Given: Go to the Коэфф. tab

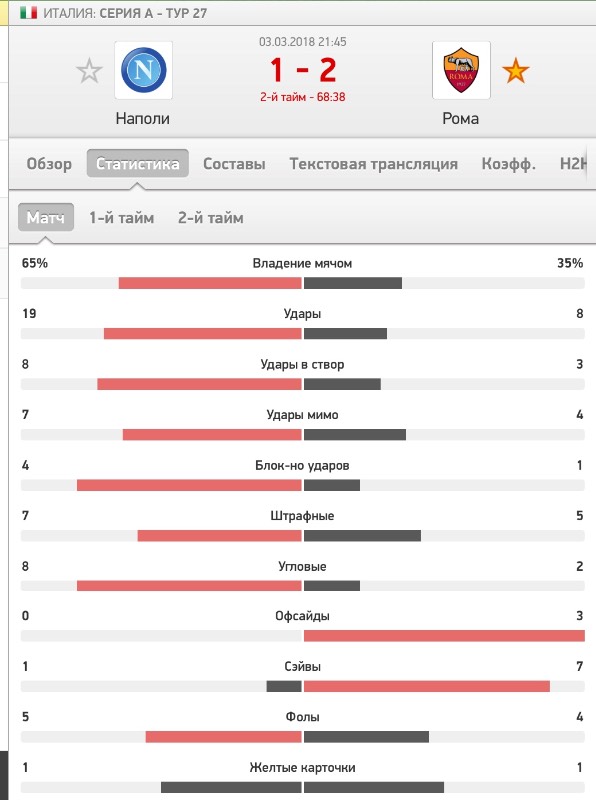Looking at the screenshot, I should tap(509, 164).
